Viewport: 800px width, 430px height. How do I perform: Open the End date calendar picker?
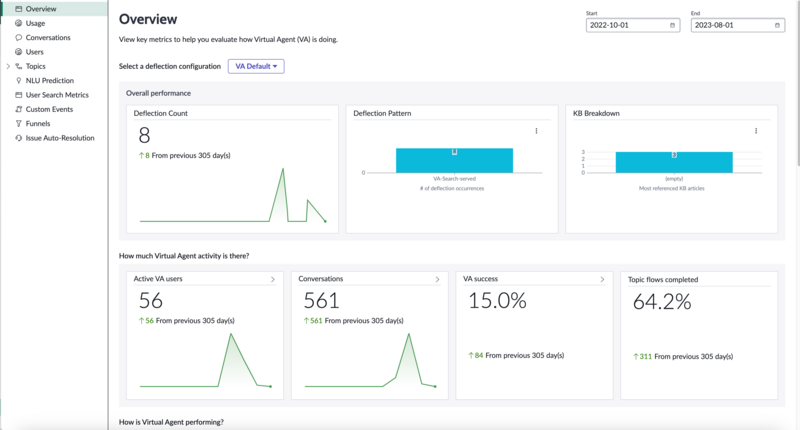[x=777, y=25]
